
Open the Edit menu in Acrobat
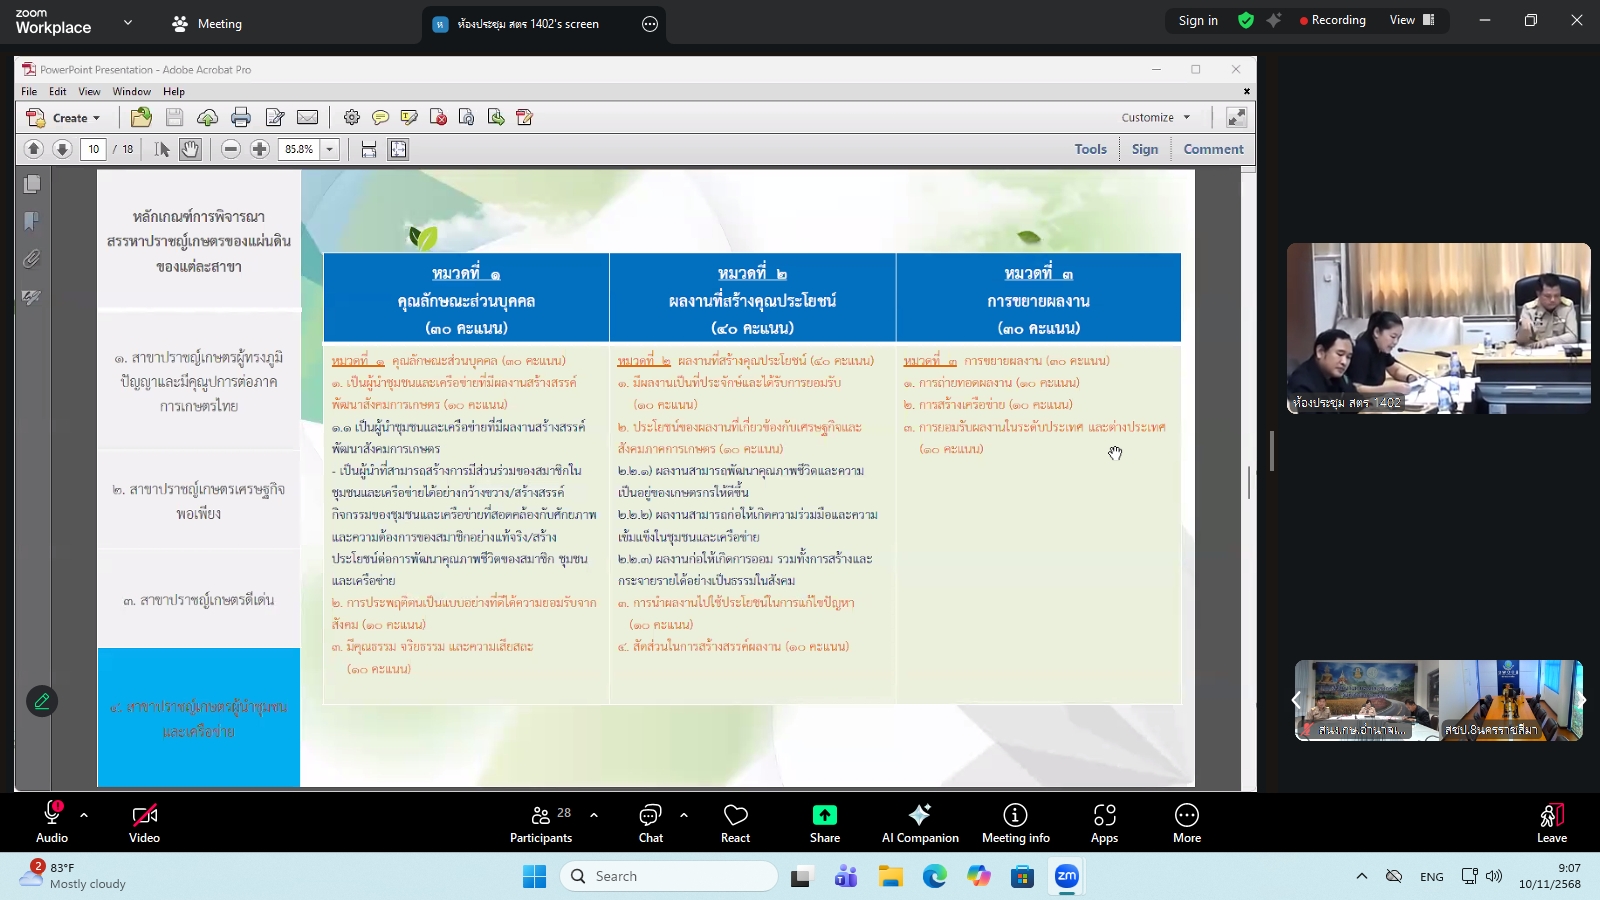(57, 91)
